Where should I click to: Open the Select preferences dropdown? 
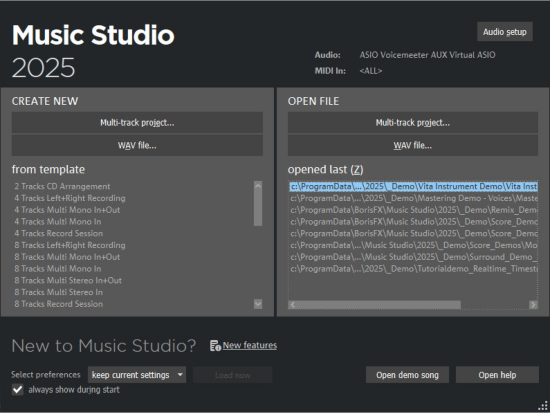pos(137,375)
